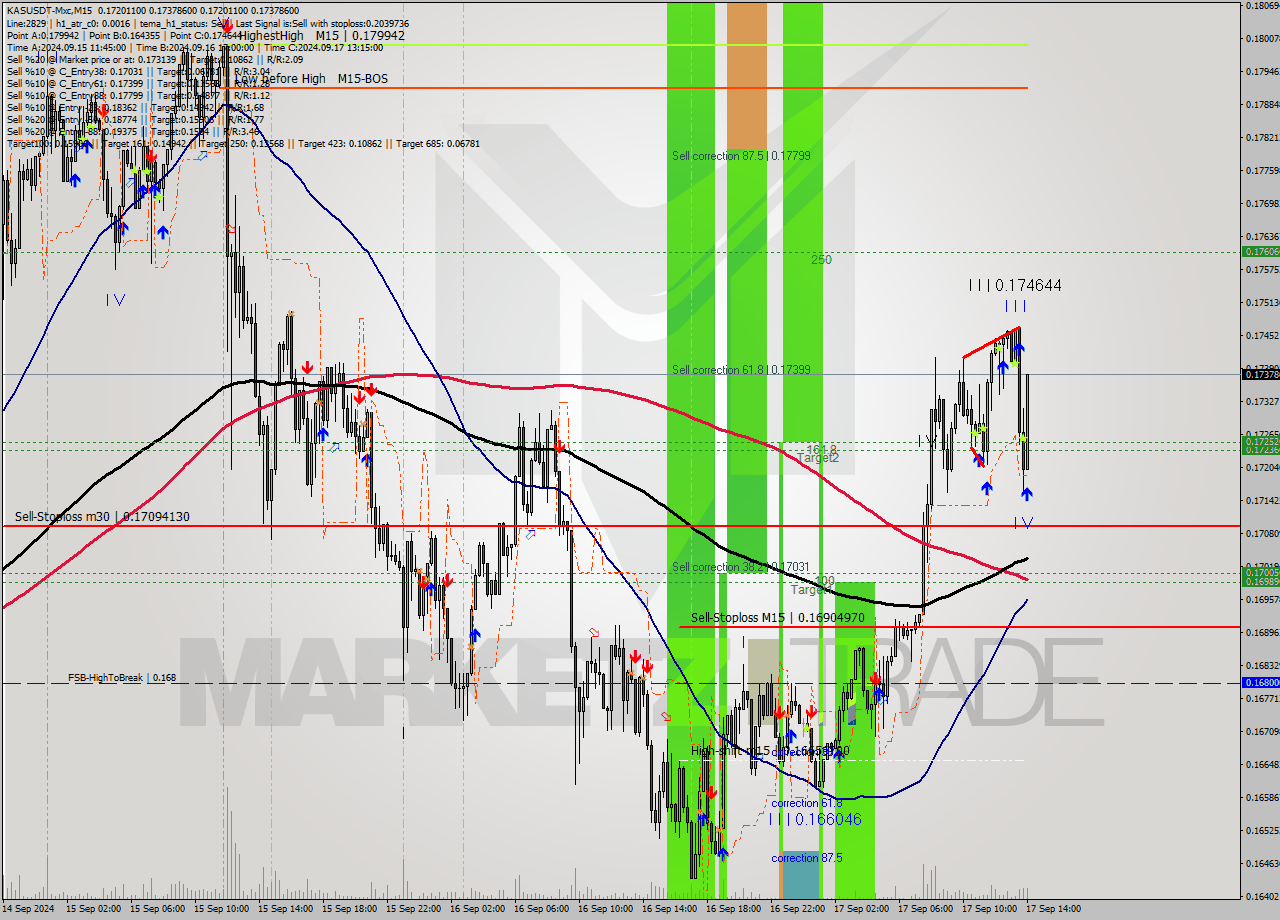
Task: Select the HighestHigh M15 | 0.179942 label
Action: point(321,35)
